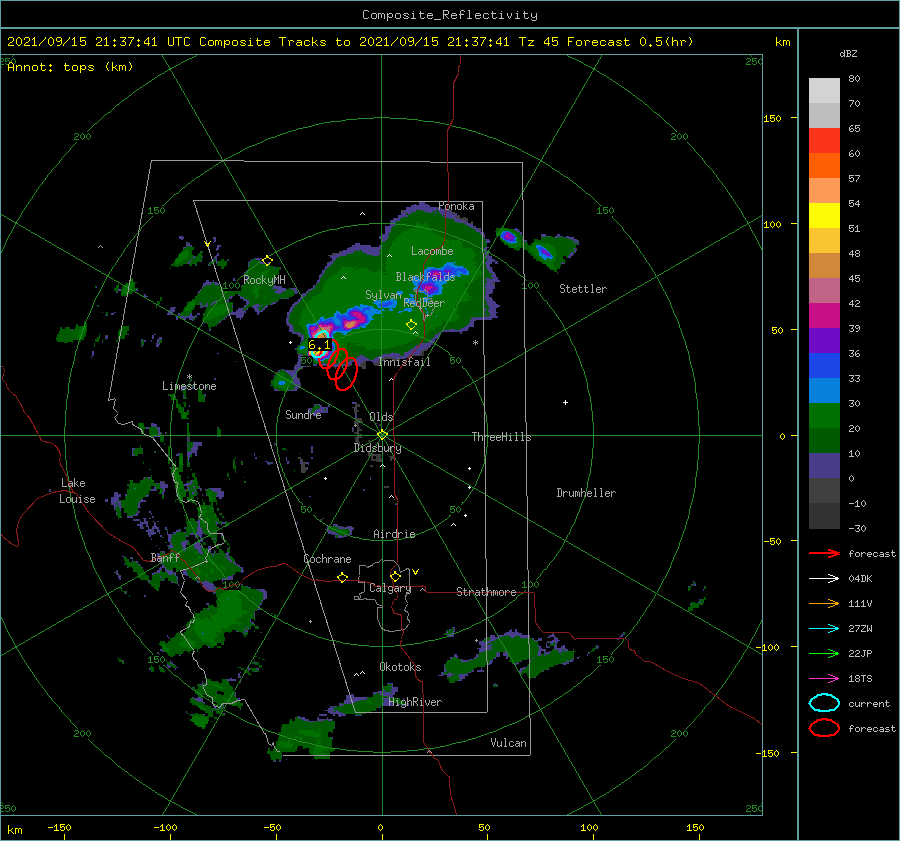900x841 pixels.
Task: Click the Innisfail label
Action: (x=404, y=362)
